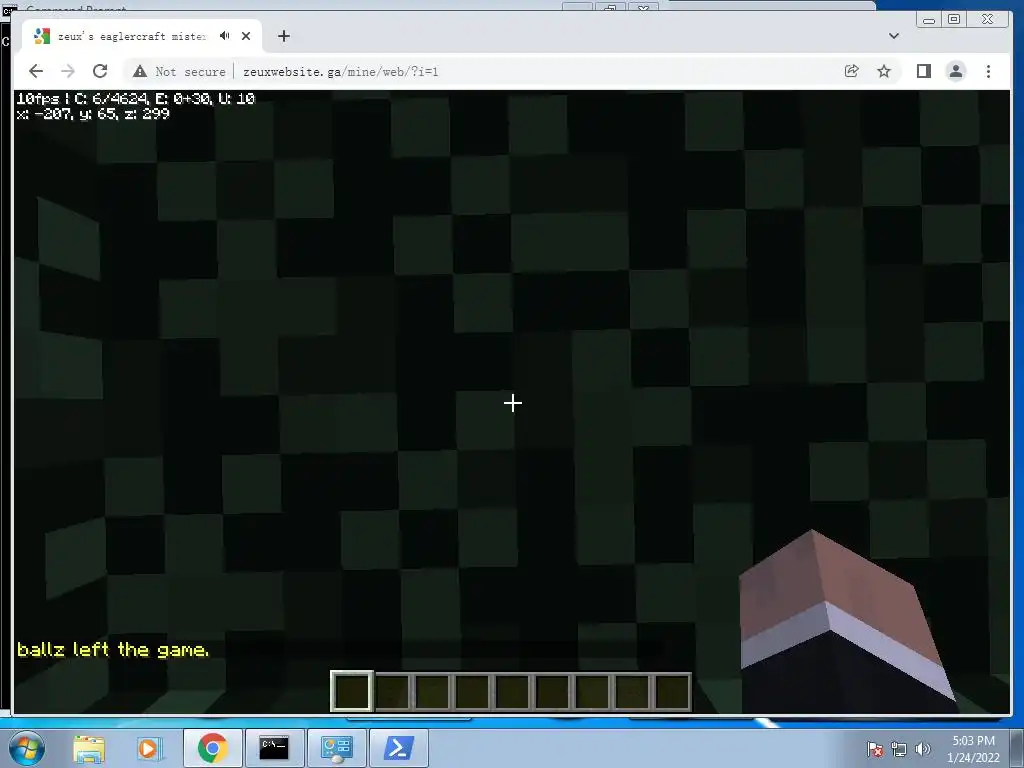Open a new tab with the plus button
This screenshot has height=768, width=1024.
283,36
